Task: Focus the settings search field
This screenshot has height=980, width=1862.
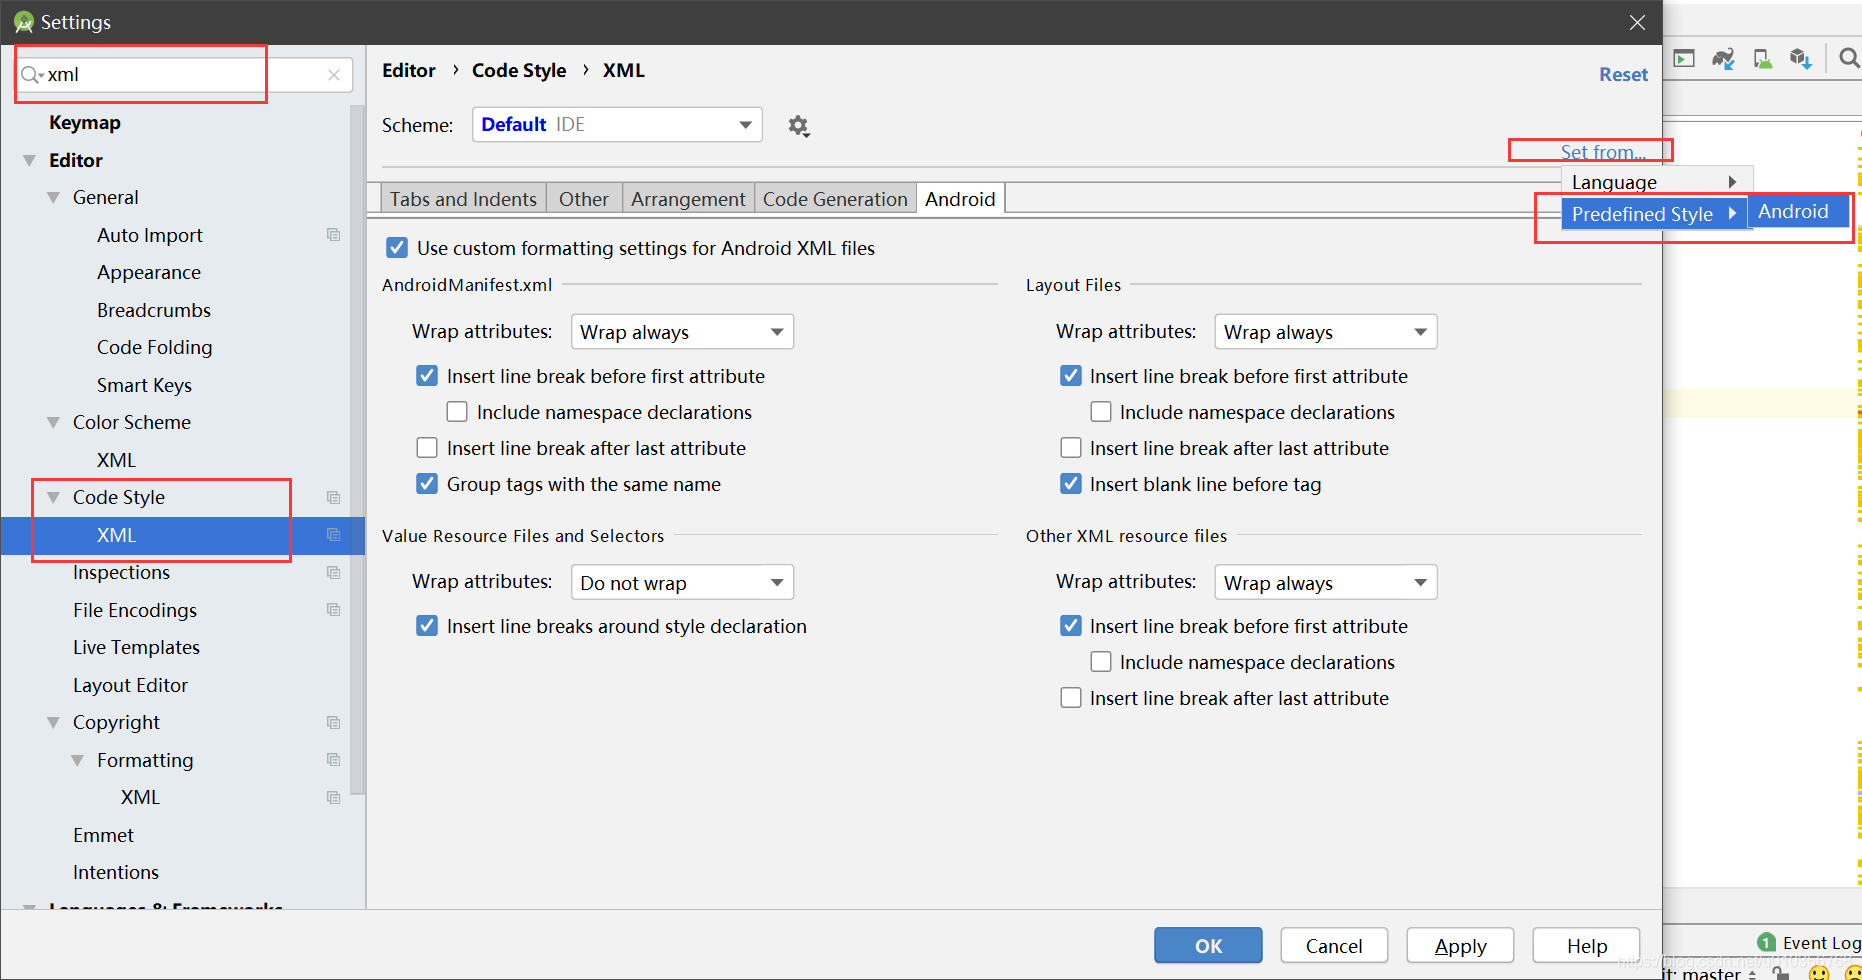Action: tap(184, 75)
